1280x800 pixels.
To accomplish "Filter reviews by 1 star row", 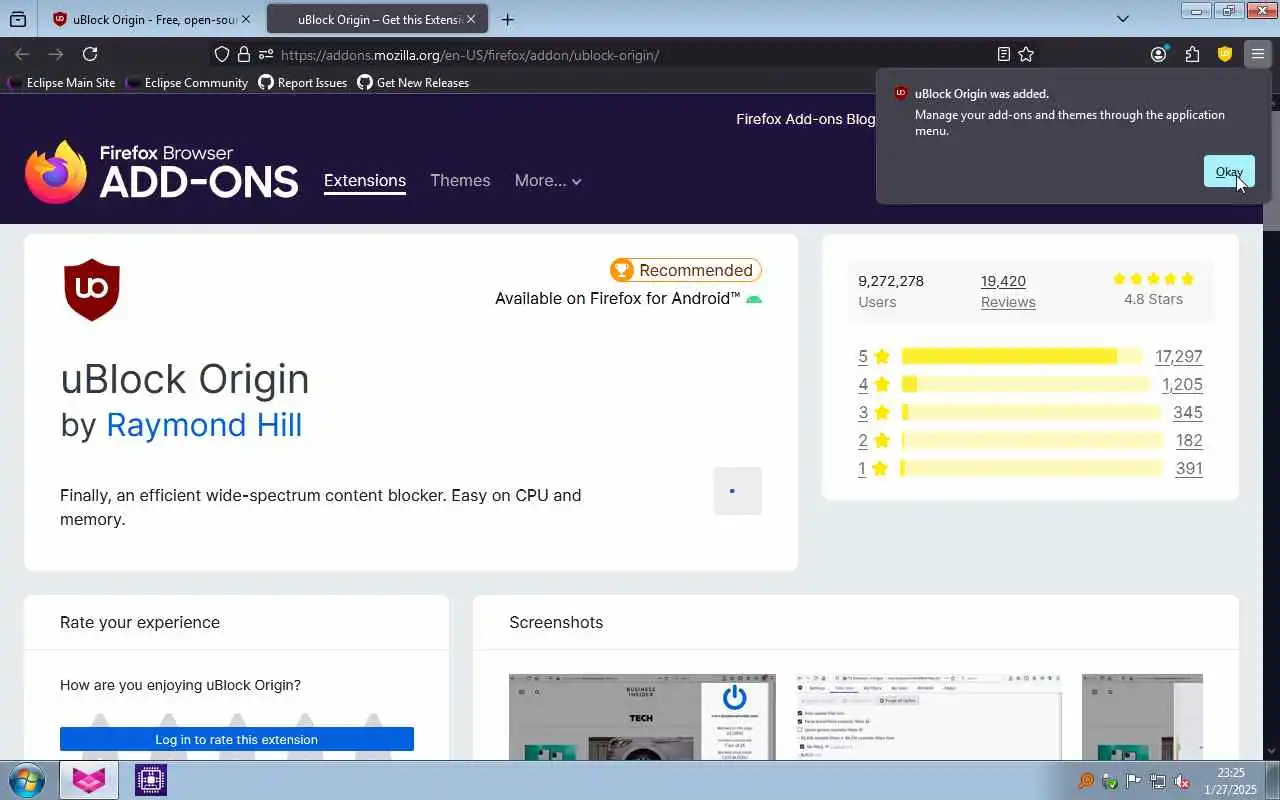I will [x=1030, y=468].
